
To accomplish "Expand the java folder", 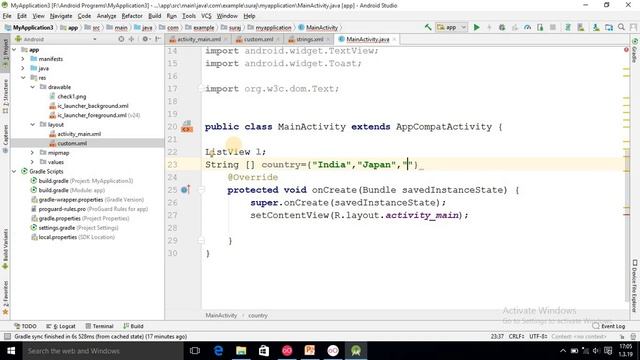I will (x=23, y=68).
